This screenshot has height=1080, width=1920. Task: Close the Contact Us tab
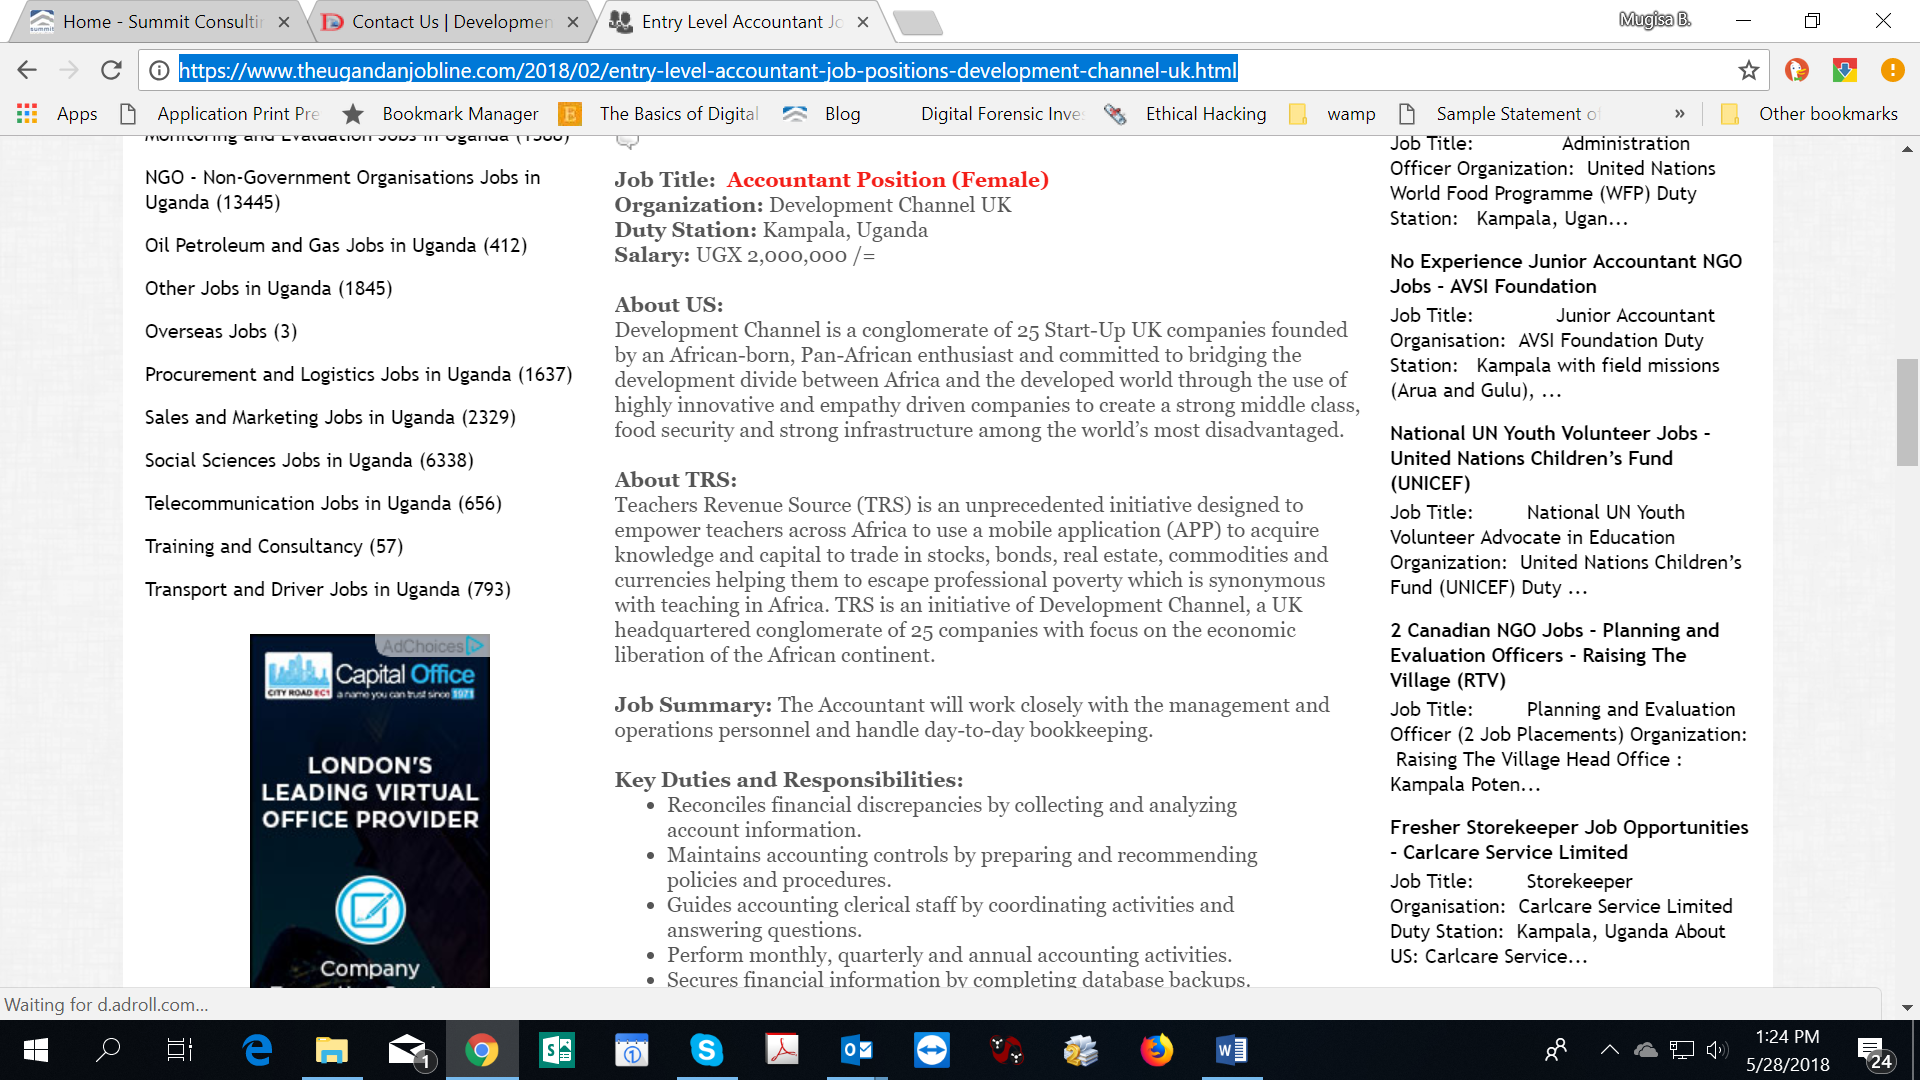pyautogui.click(x=573, y=21)
